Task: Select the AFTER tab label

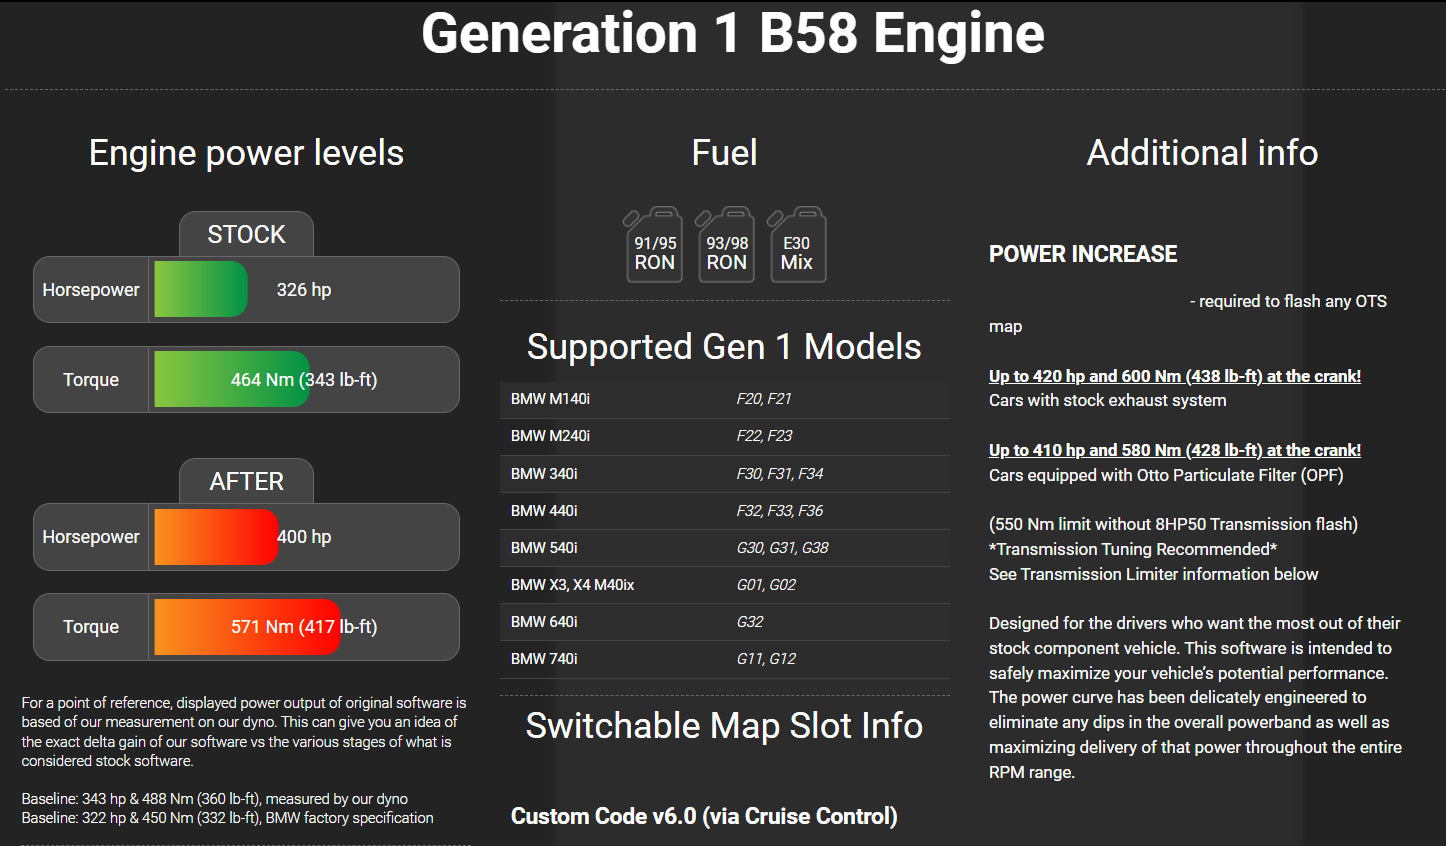Action: tap(246, 481)
